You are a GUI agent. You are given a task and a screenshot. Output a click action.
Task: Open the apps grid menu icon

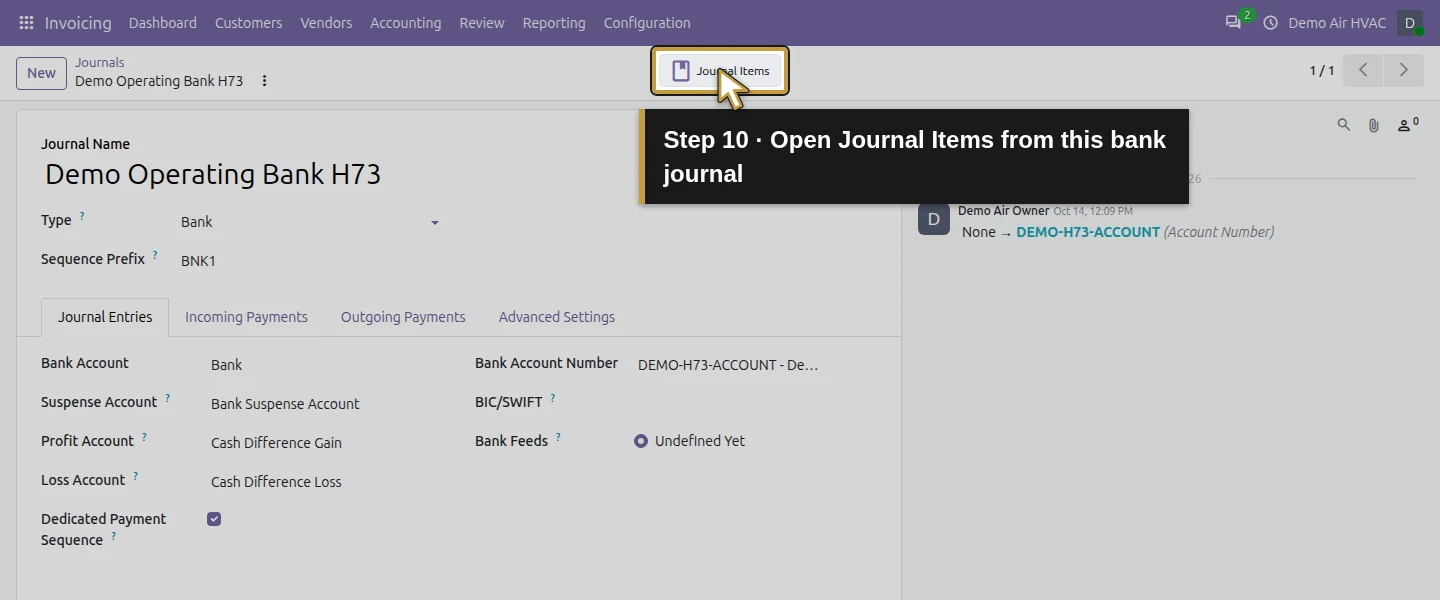pos(26,22)
